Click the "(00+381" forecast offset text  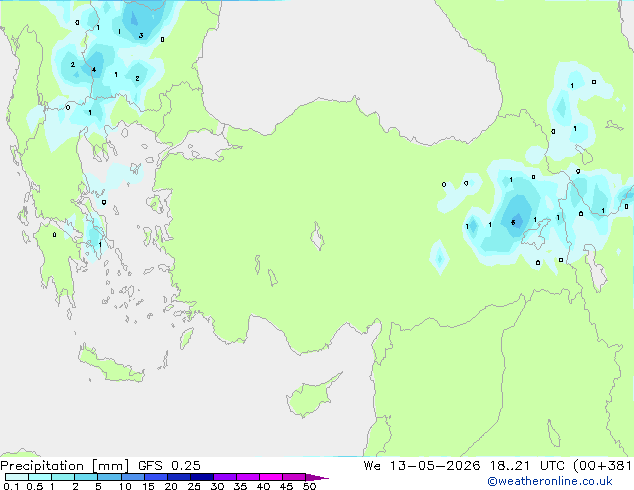coord(602,466)
